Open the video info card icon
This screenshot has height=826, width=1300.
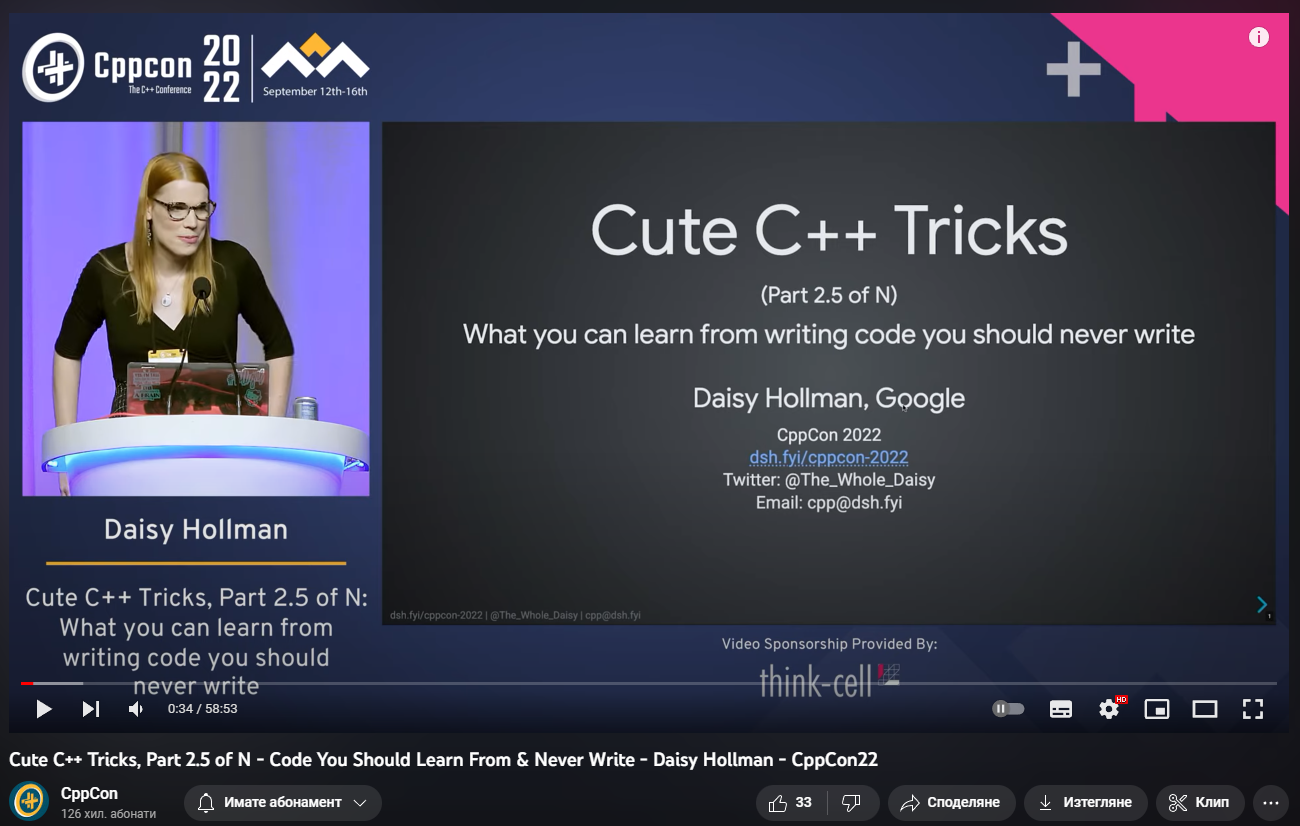1259,38
